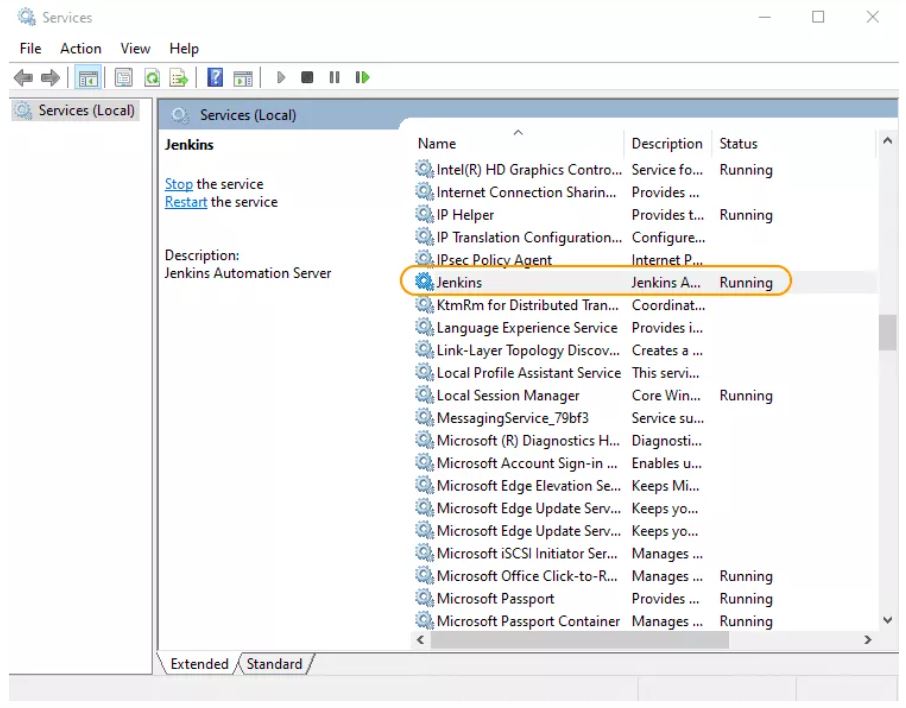This screenshot has height=708, width=906.
Task: Open the Action menu
Action: pyautogui.click(x=80, y=48)
